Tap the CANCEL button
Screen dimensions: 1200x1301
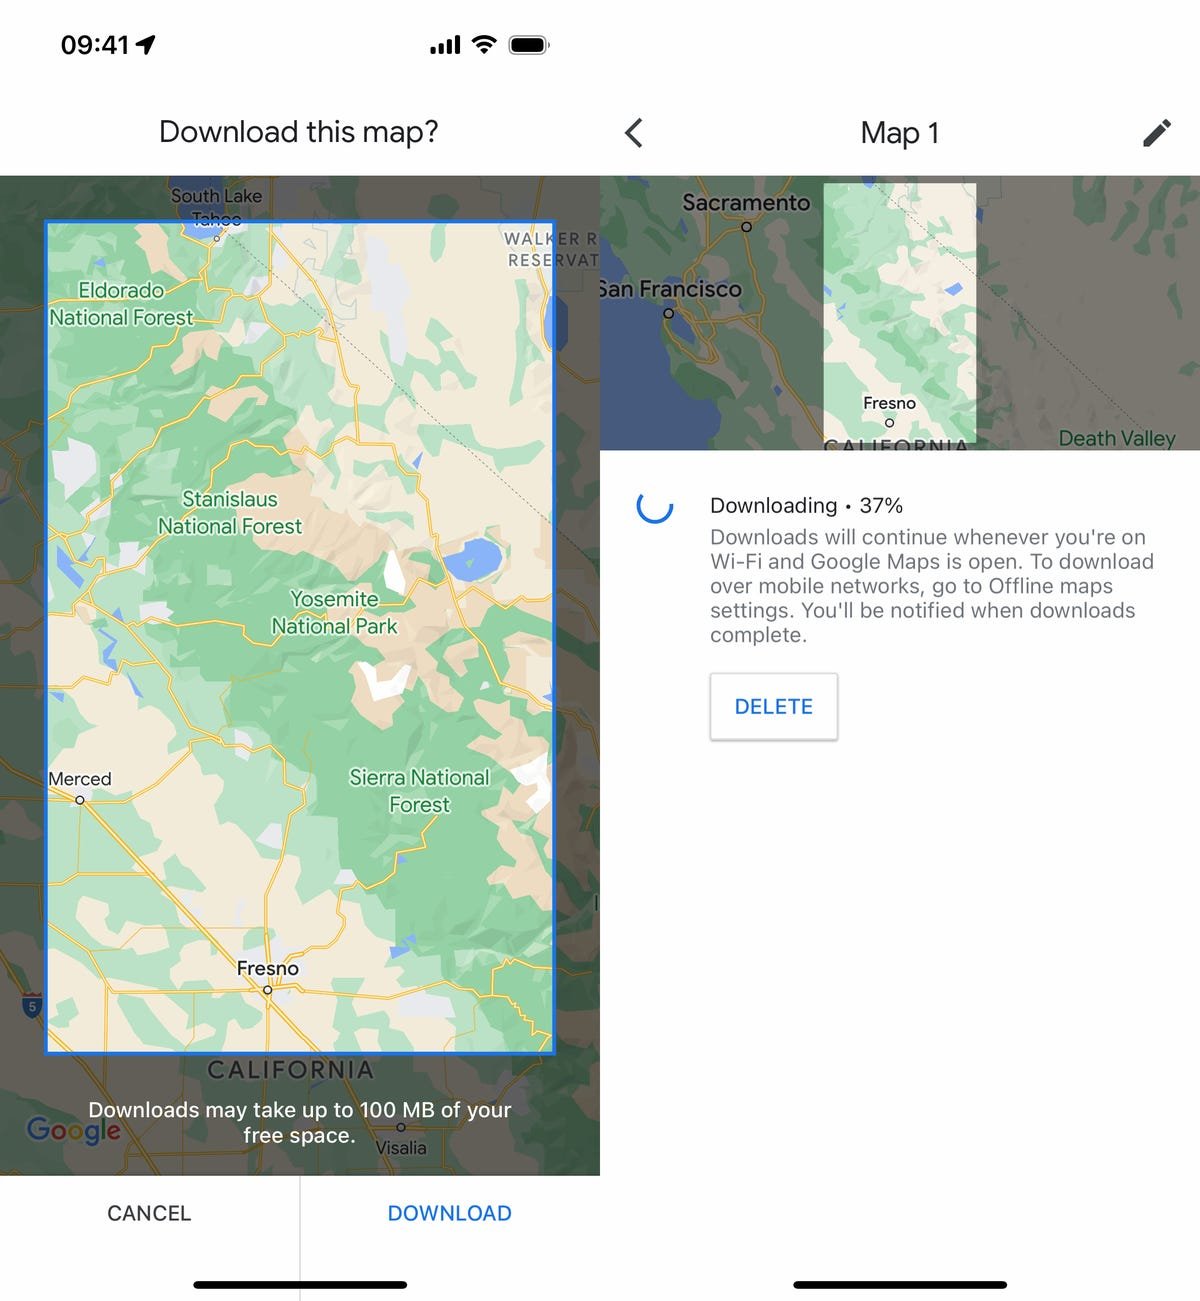pos(149,1213)
